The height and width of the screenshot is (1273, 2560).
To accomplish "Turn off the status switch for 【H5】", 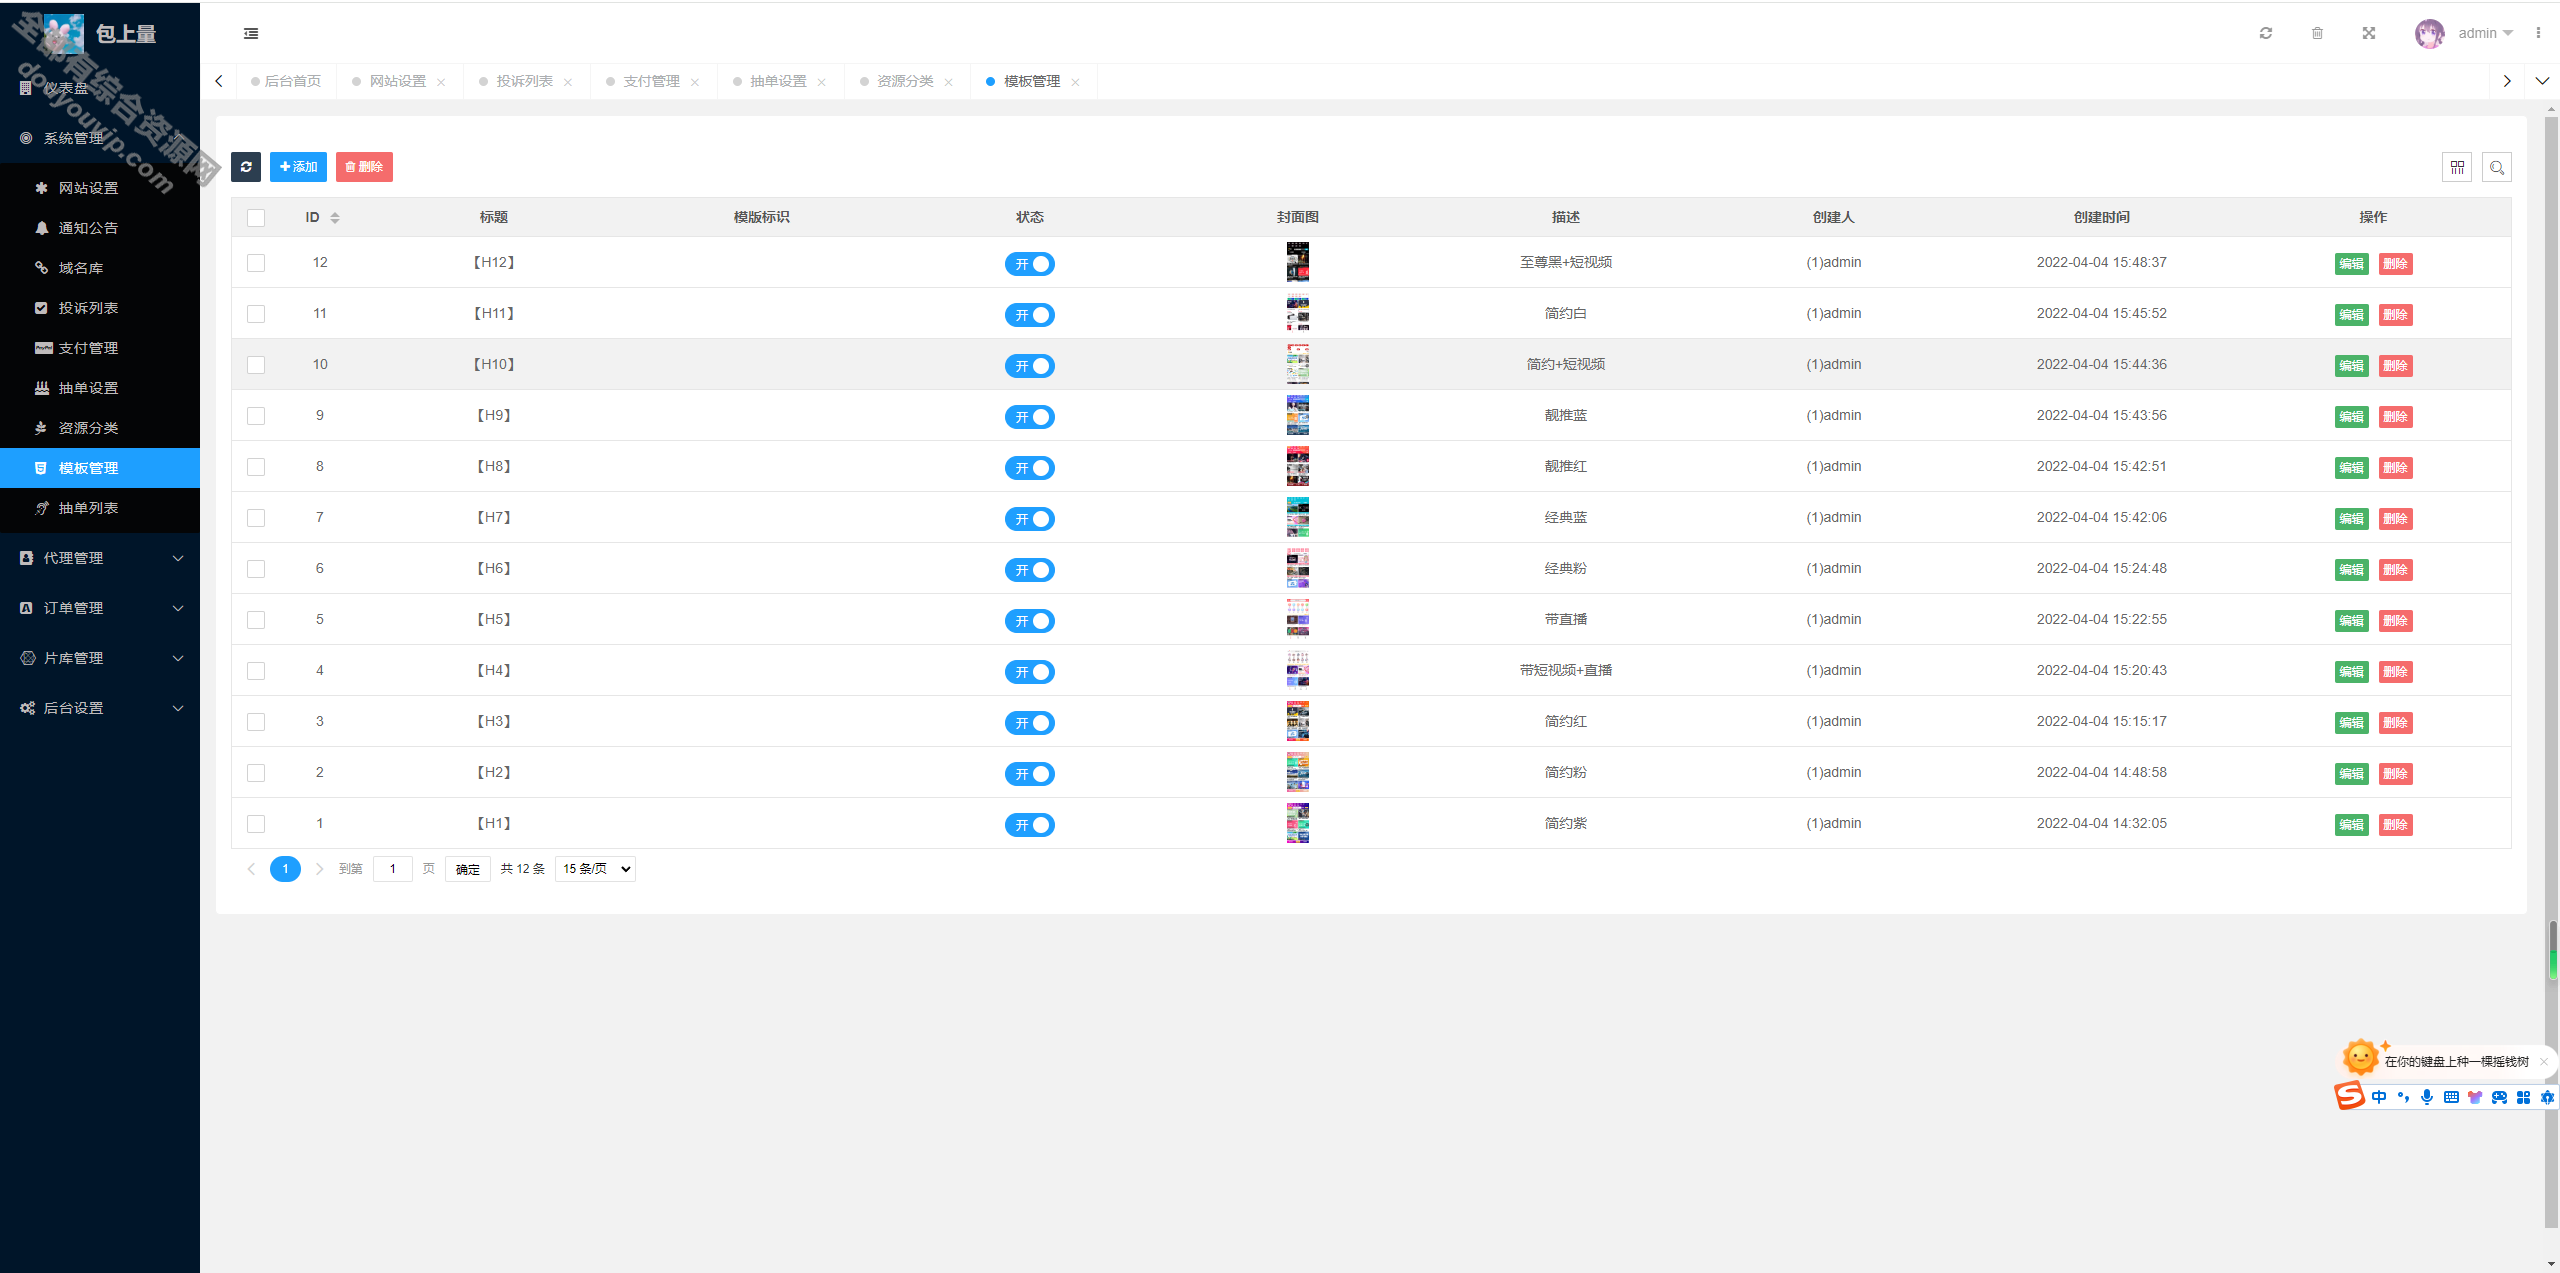I will [1030, 621].
